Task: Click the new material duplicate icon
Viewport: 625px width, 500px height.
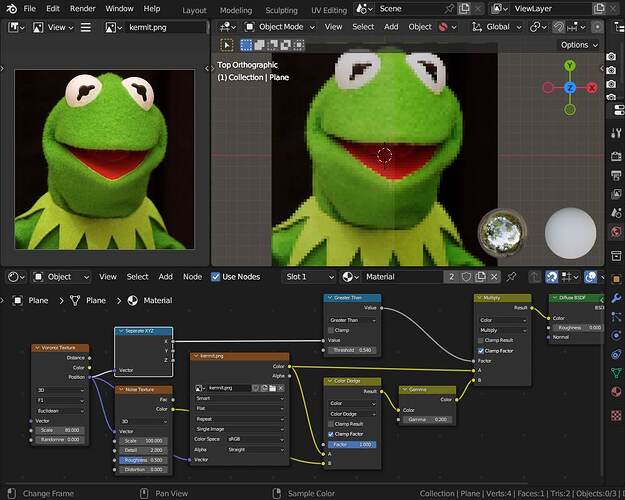Action: (x=481, y=277)
